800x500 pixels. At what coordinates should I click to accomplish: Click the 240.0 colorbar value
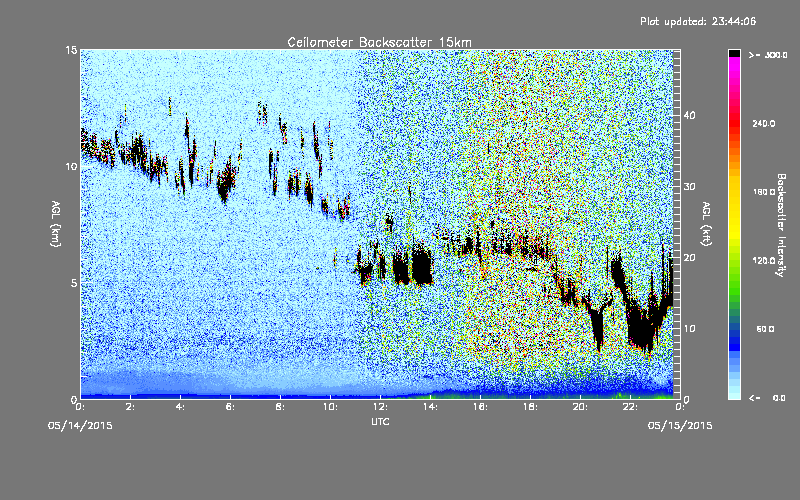coord(764,124)
